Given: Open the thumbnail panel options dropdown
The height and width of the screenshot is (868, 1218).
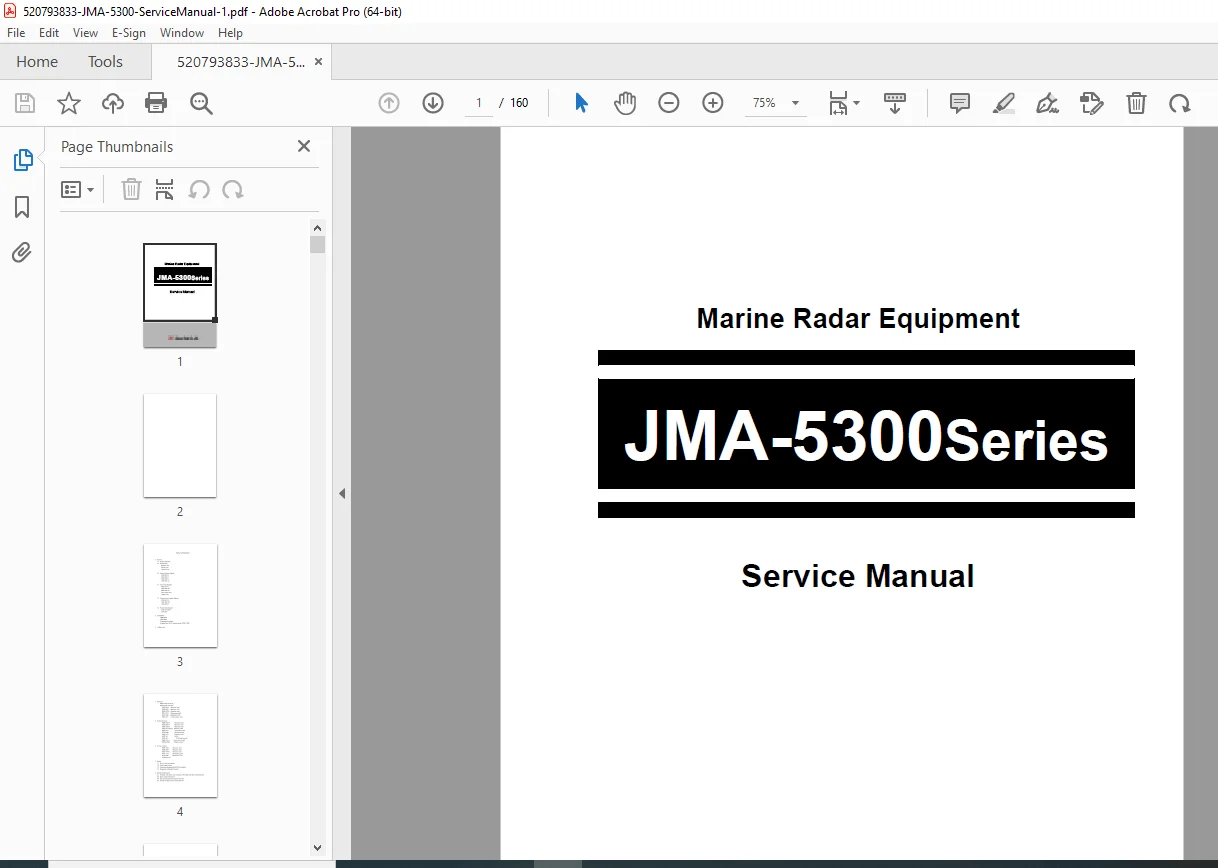Looking at the screenshot, I should [78, 189].
